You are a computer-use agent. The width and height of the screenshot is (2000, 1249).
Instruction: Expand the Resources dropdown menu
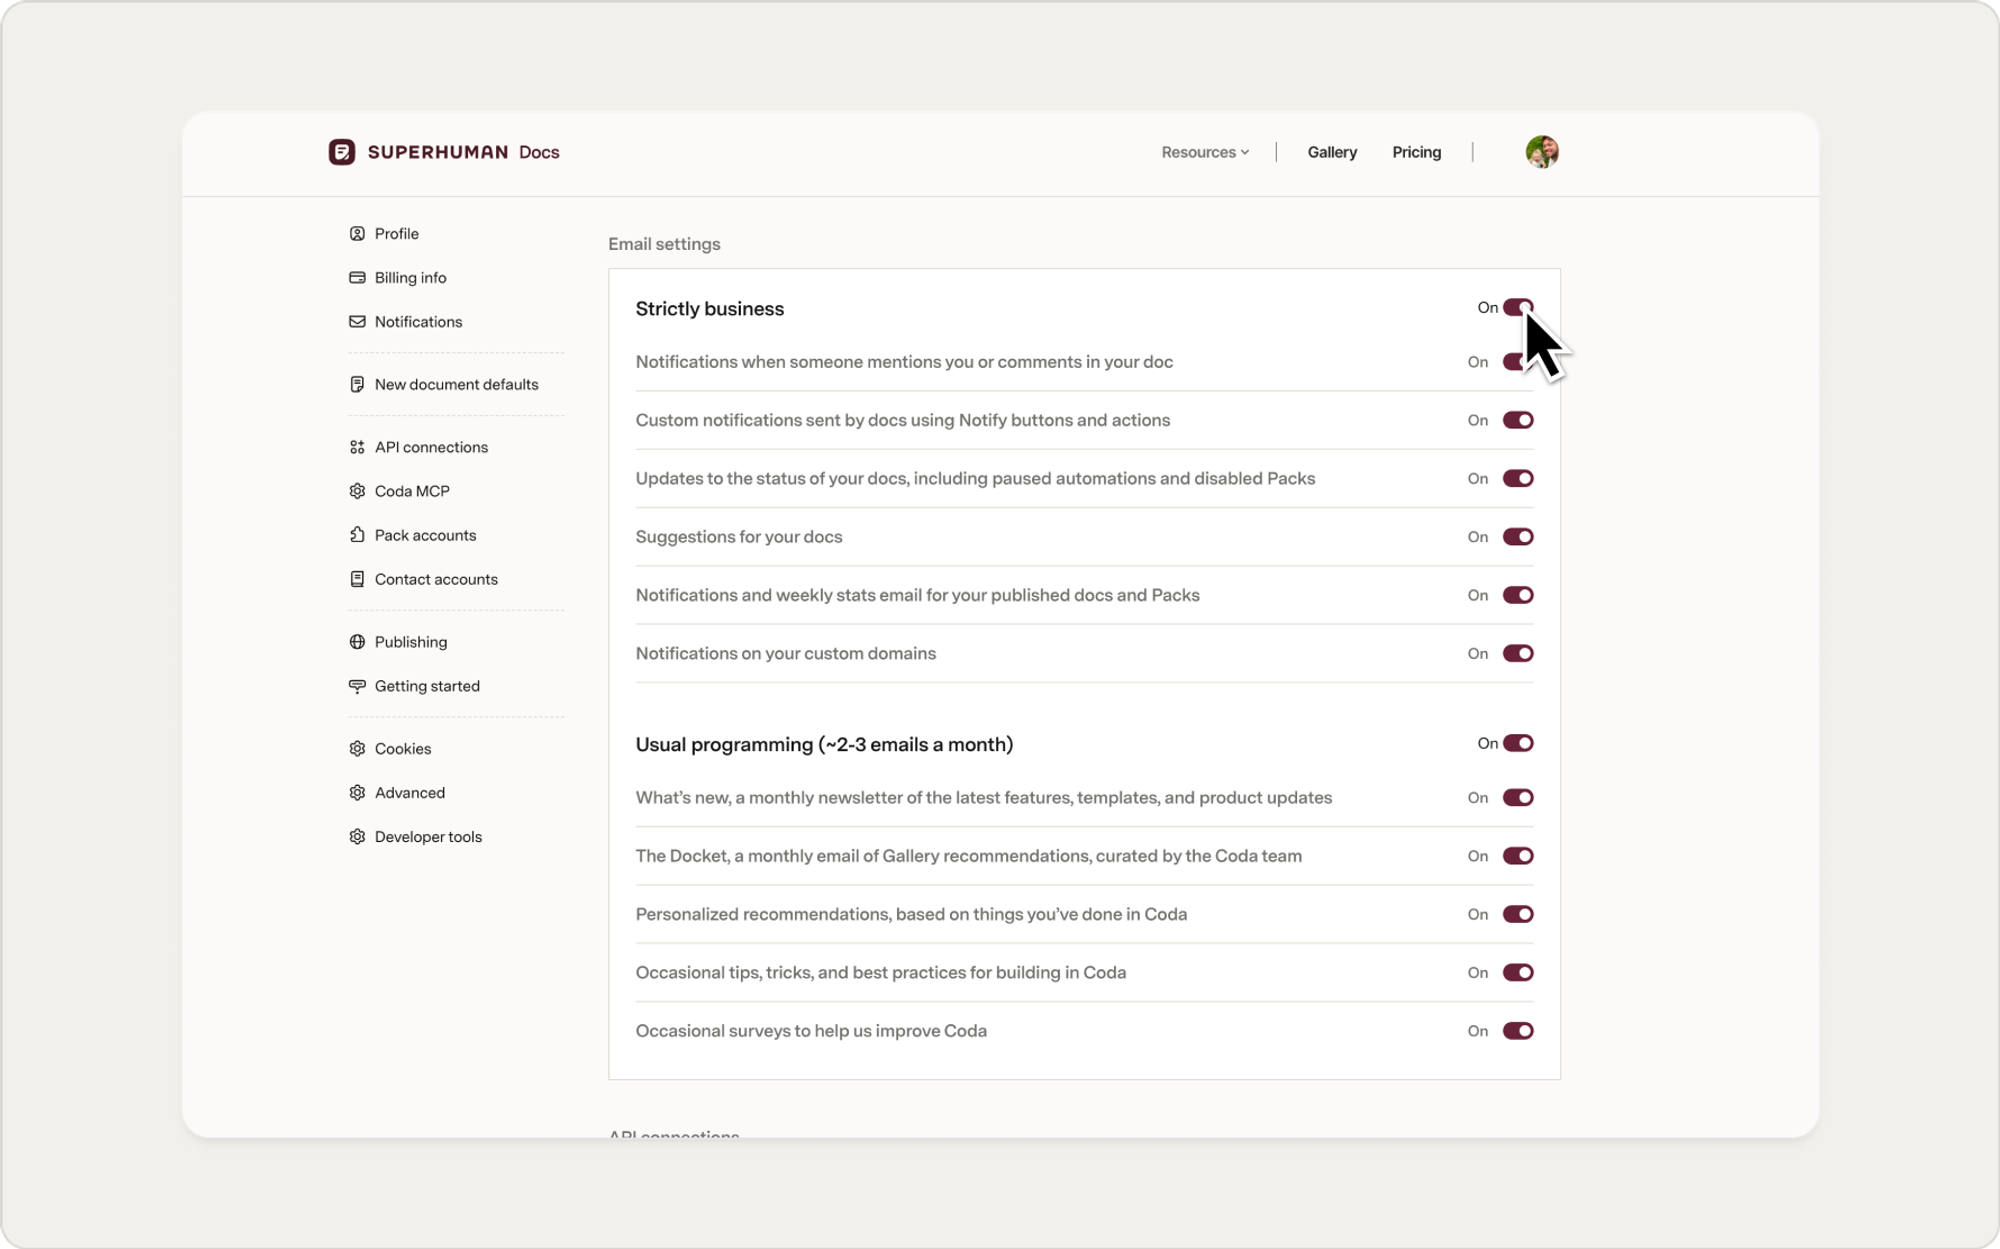tap(1205, 152)
